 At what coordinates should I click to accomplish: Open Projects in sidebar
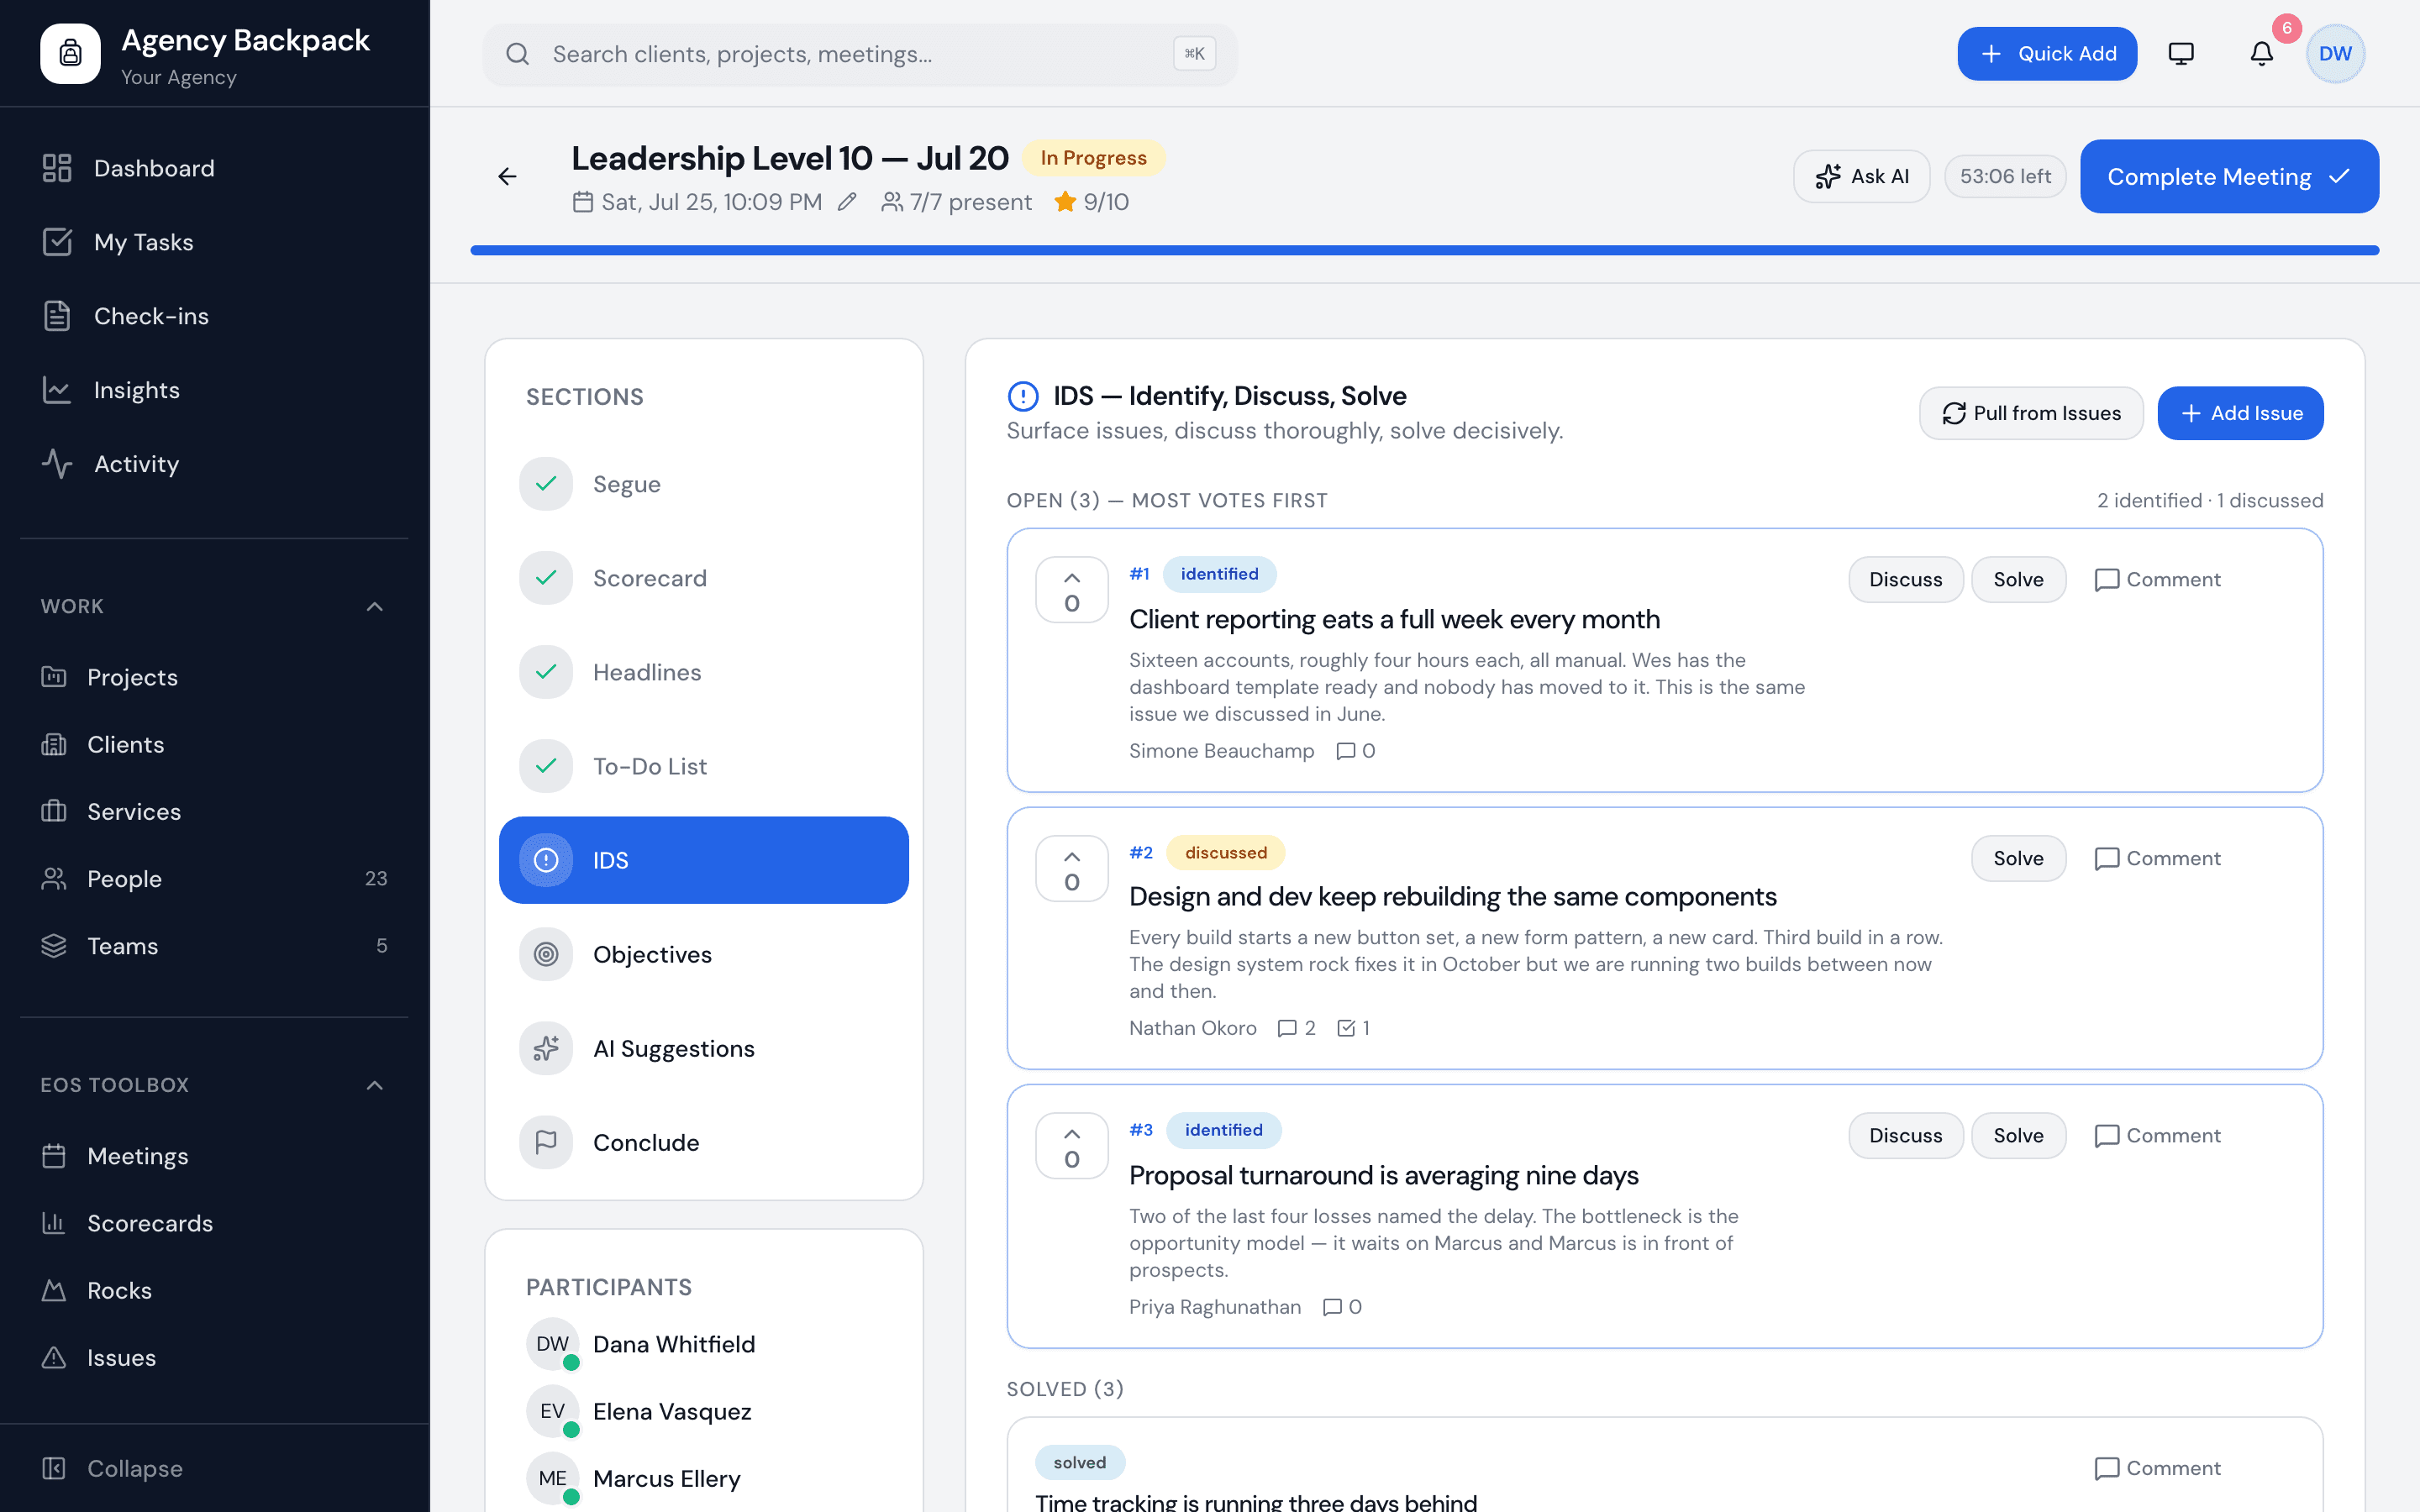pos(214,677)
